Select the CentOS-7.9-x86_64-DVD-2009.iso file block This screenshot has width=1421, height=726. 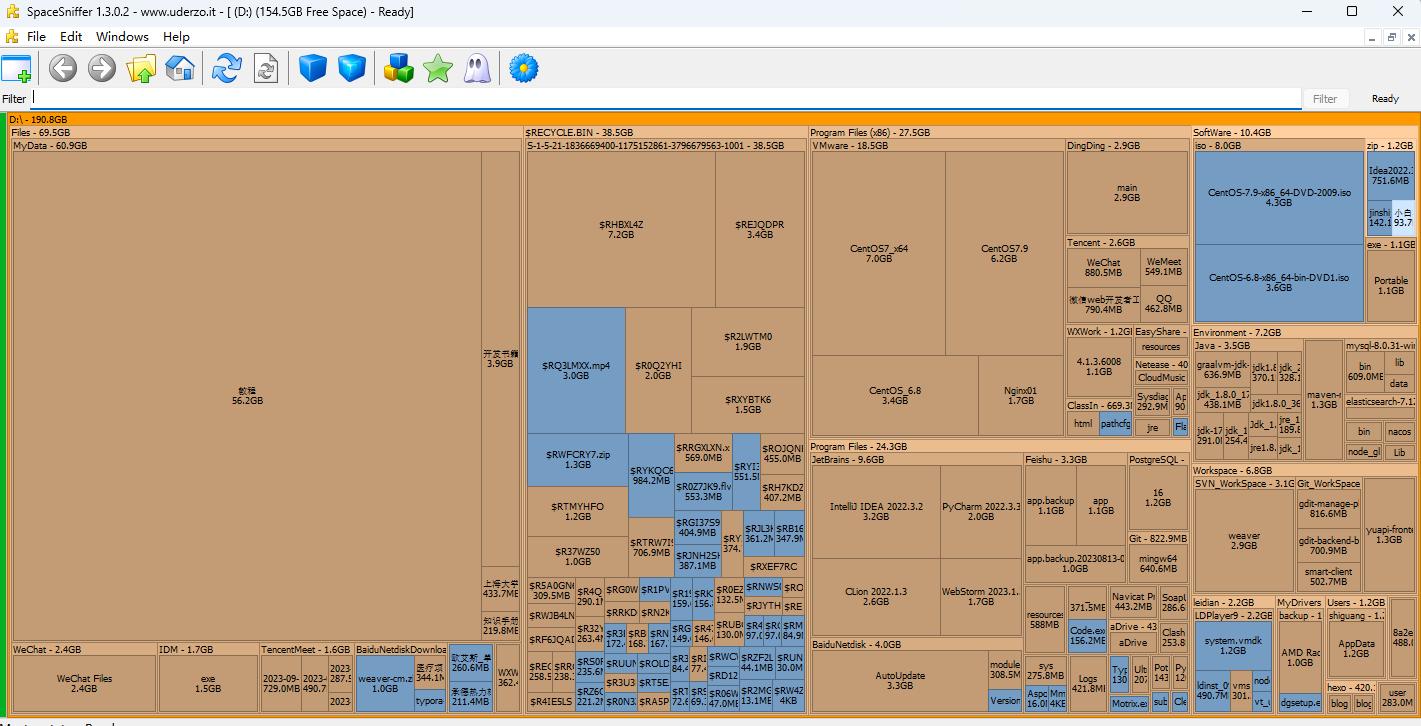pos(1279,197)
